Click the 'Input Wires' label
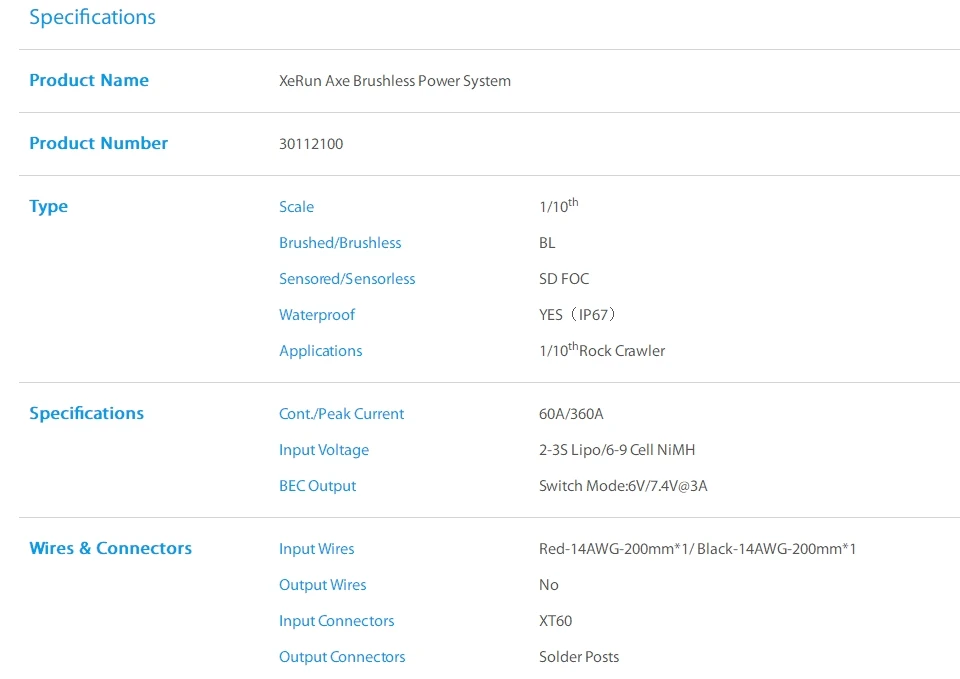 [317, 549]
